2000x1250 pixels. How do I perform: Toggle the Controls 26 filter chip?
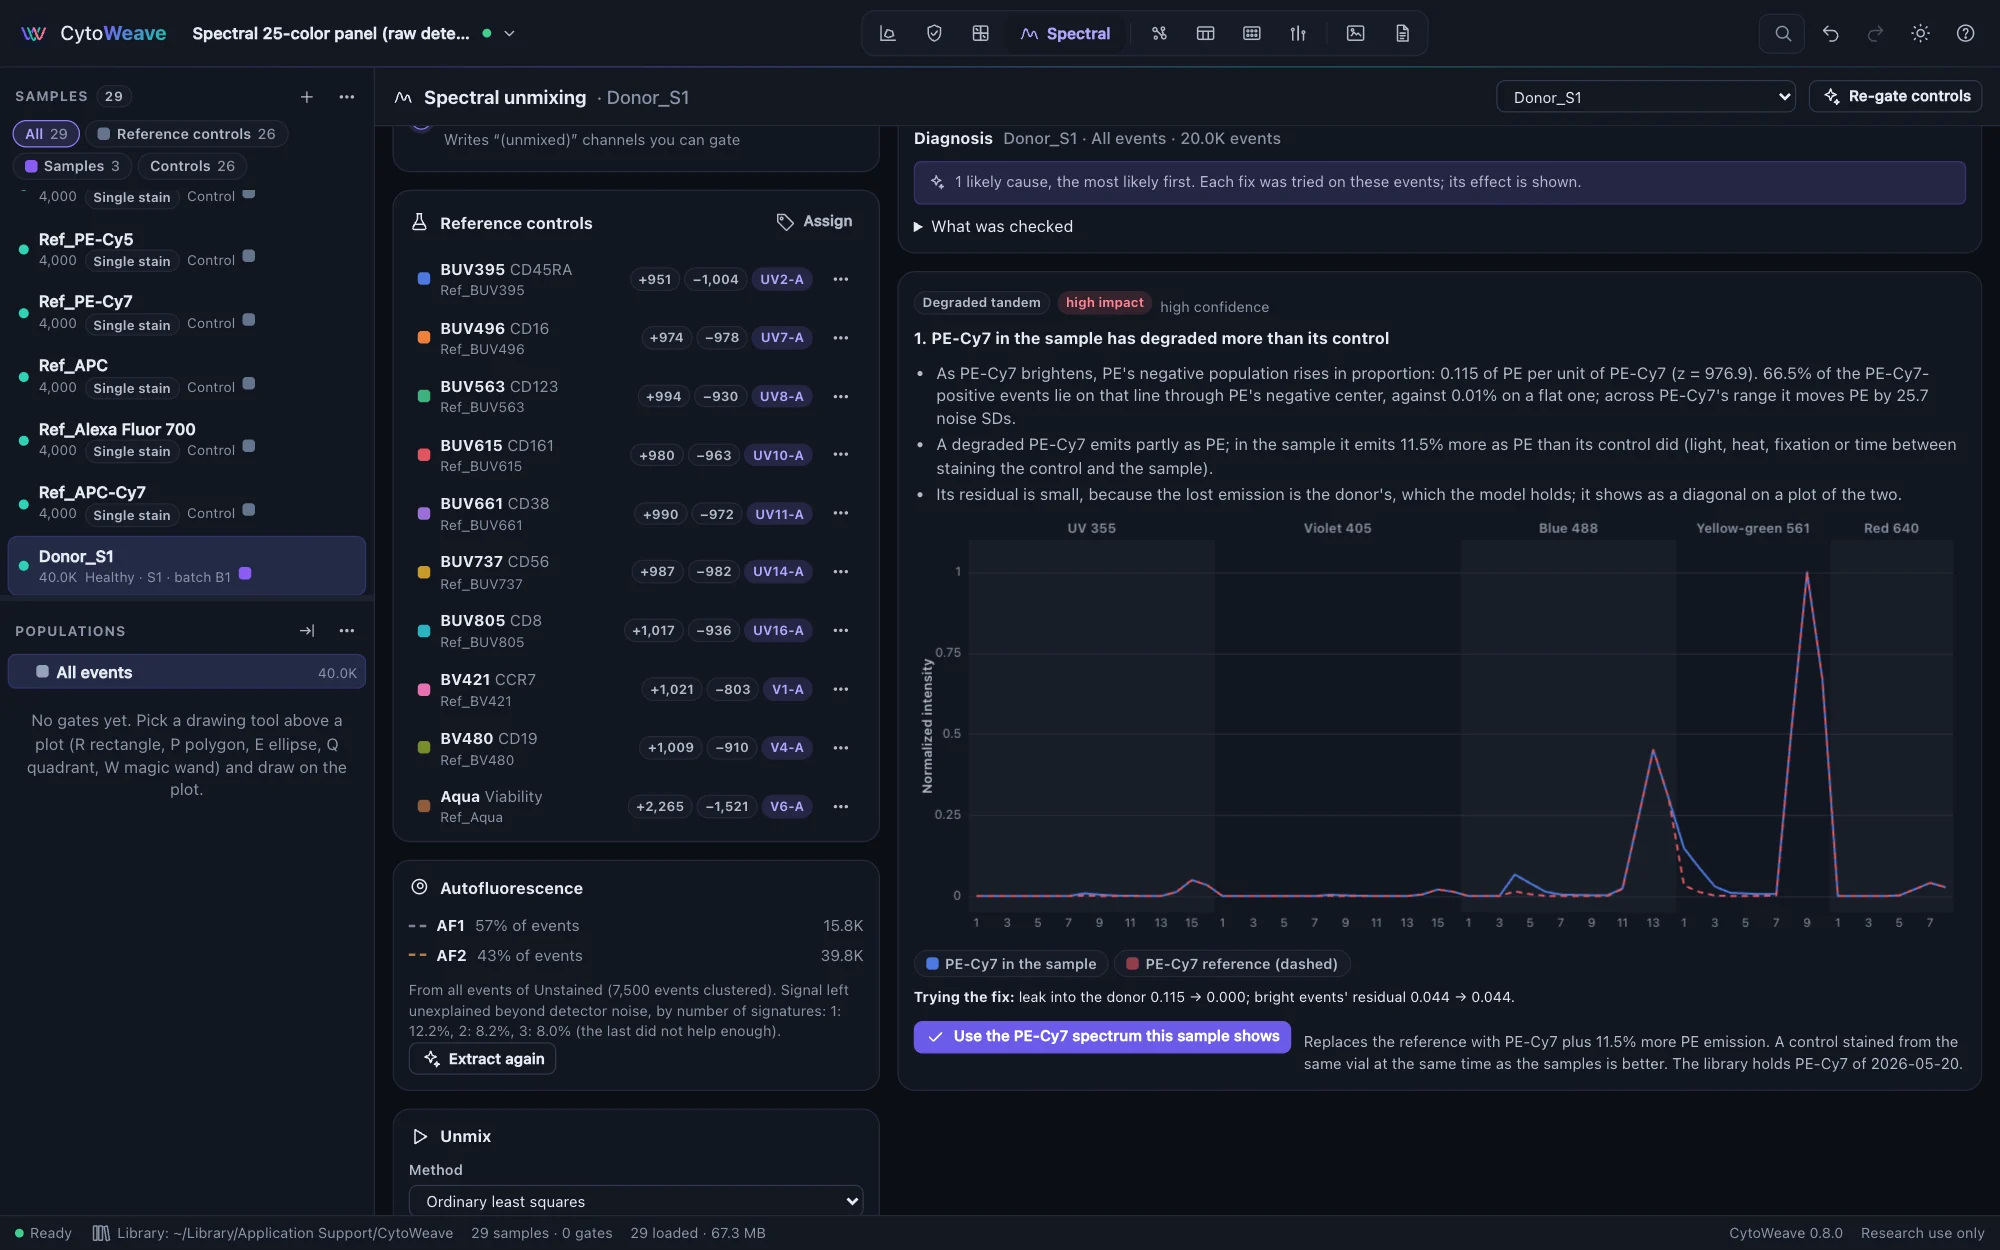(192, 166)
